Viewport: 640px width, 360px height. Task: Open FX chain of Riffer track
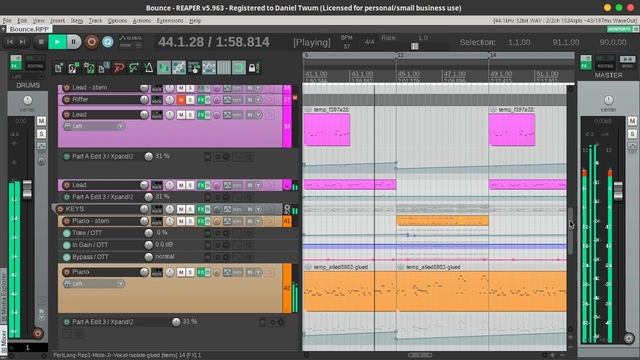click(201, 100)
